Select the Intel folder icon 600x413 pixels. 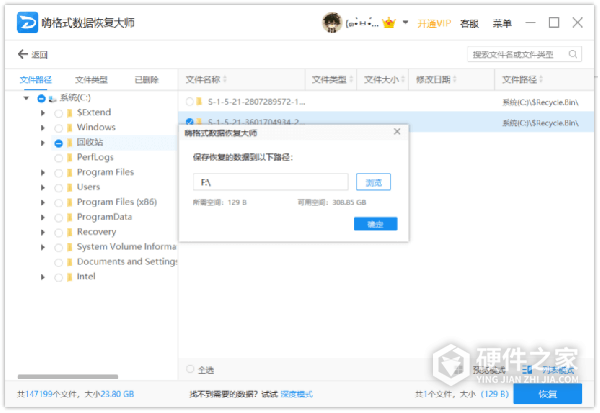pos(69,277)
